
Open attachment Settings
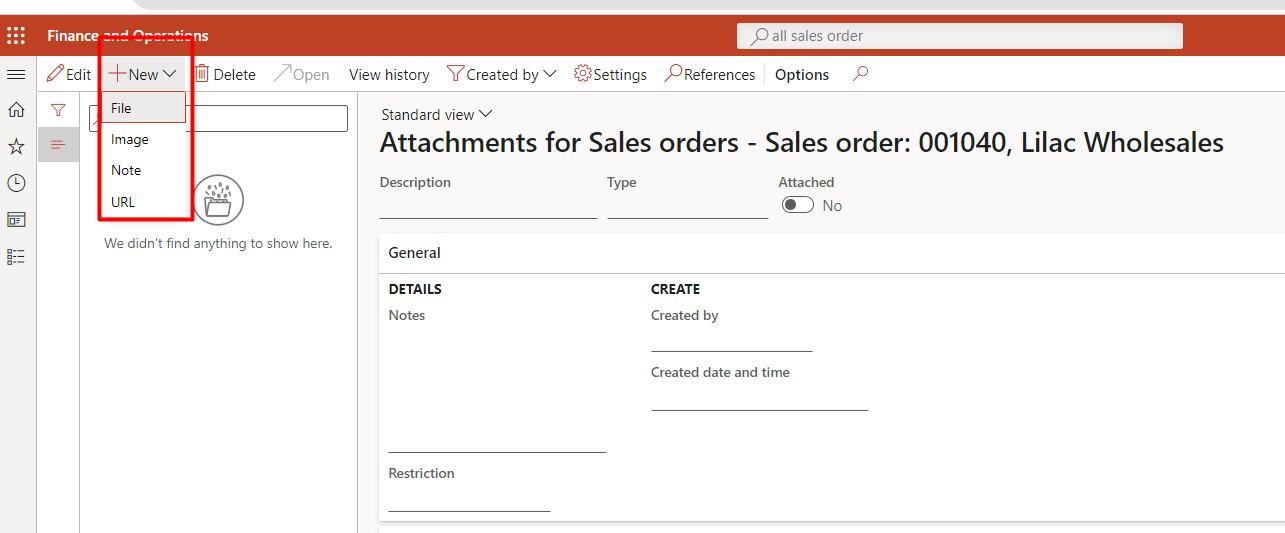click(x=610, y=74)
